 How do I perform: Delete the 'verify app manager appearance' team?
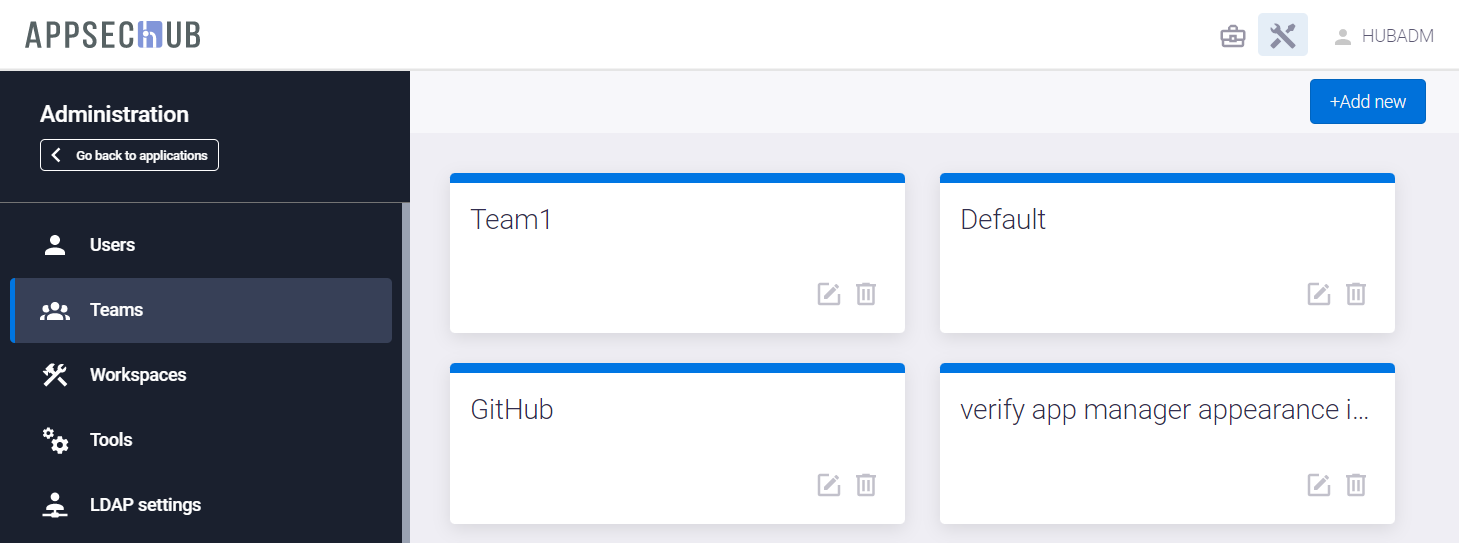1356,485
